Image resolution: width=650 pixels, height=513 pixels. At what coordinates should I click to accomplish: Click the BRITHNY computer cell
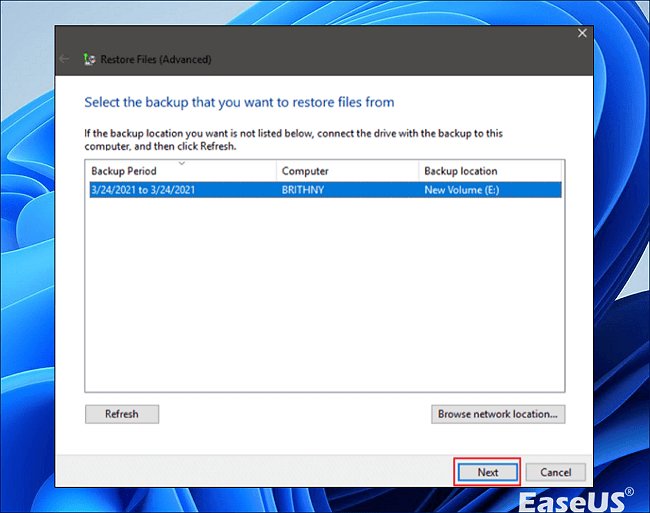303,190
